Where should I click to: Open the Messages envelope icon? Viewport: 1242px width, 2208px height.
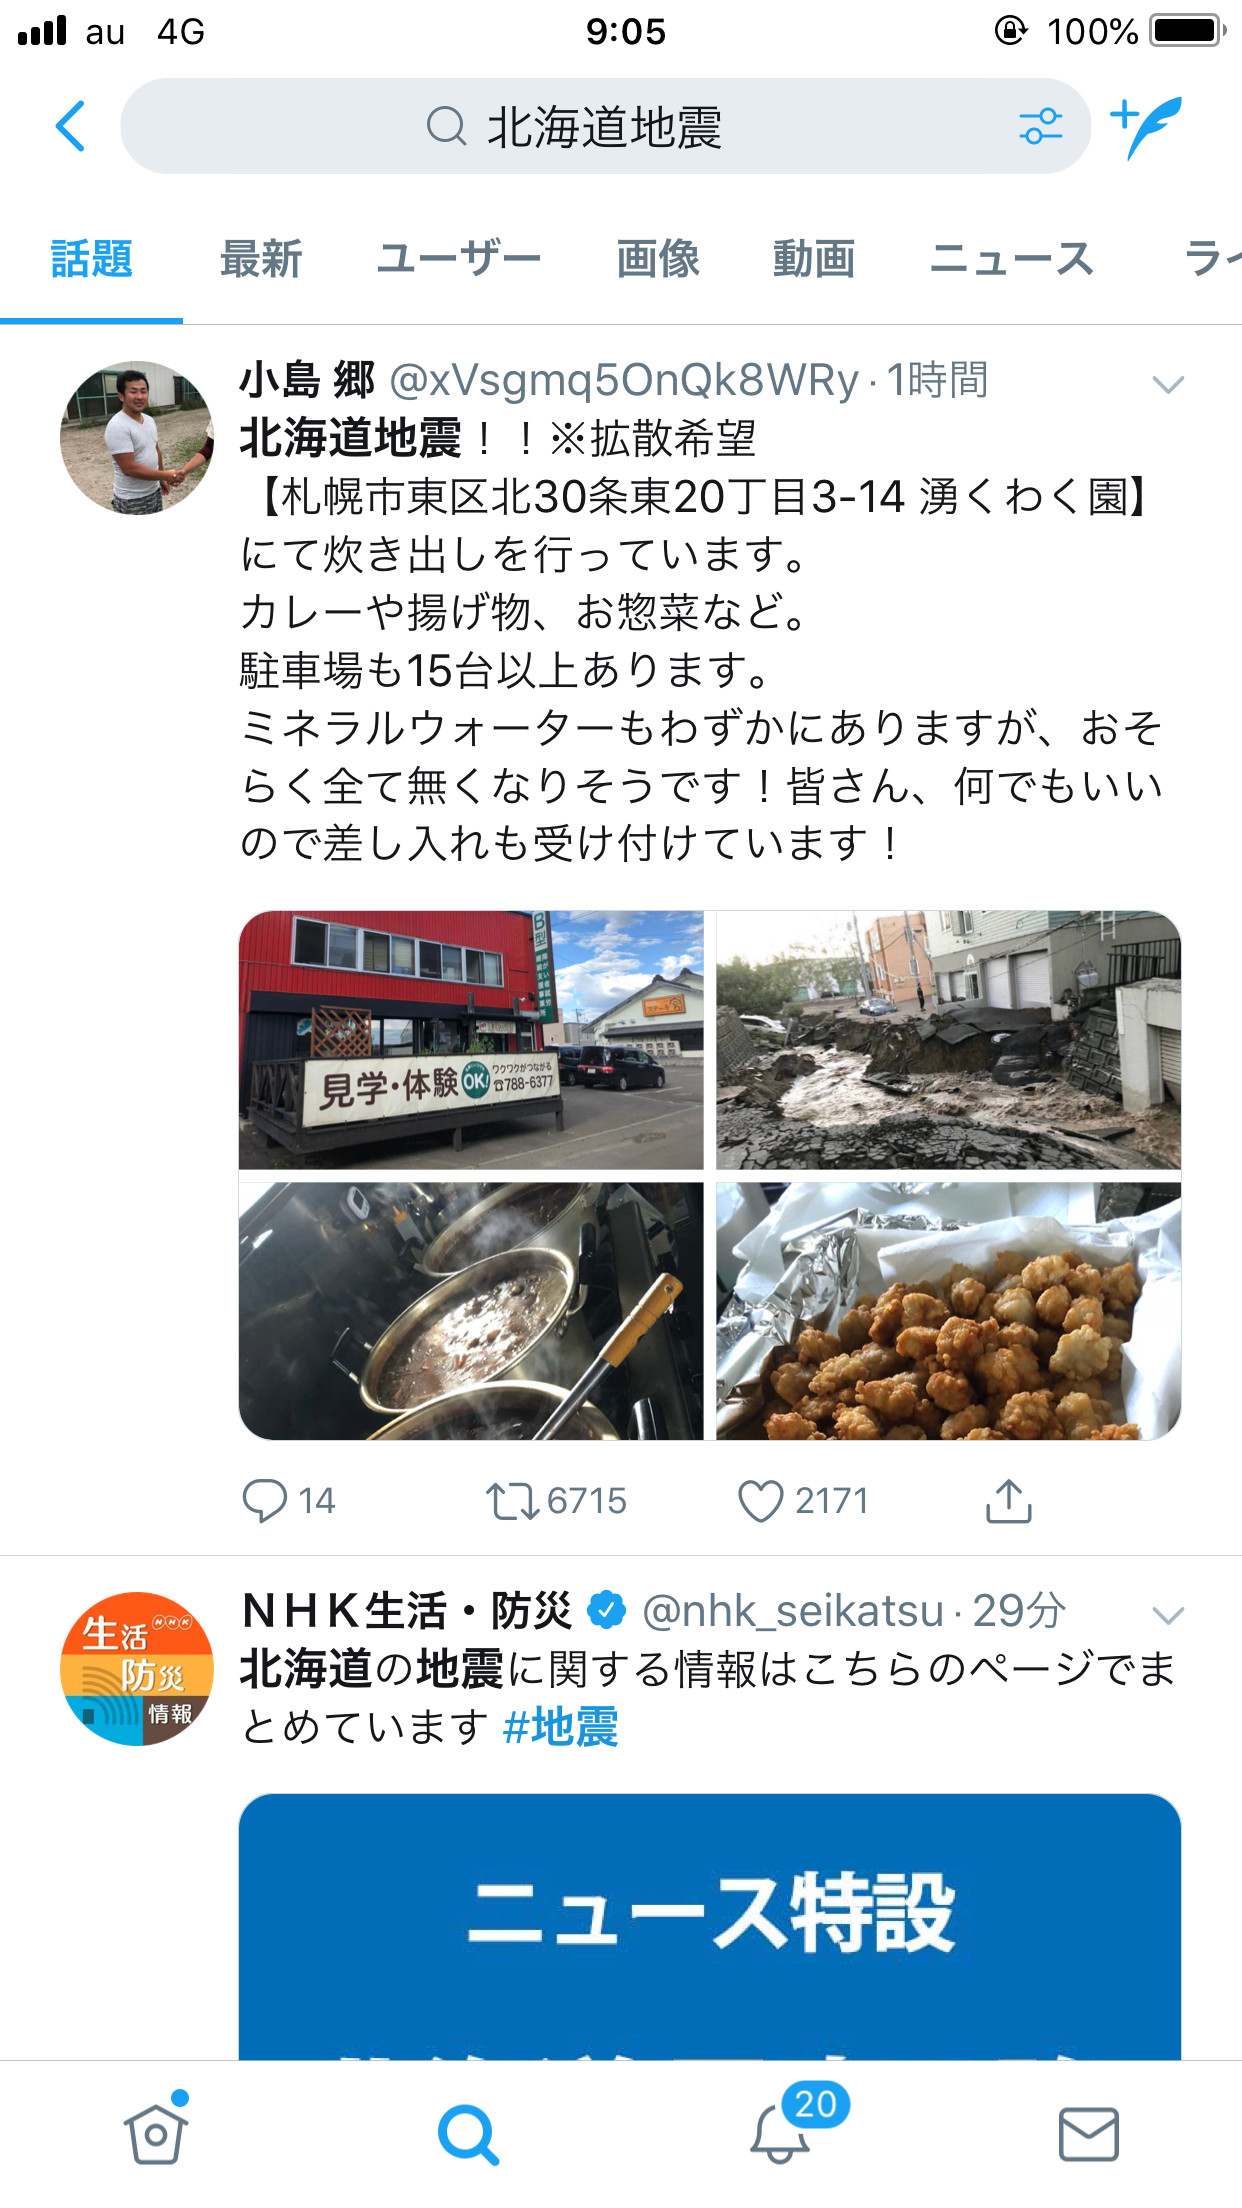[1088, 2134]
